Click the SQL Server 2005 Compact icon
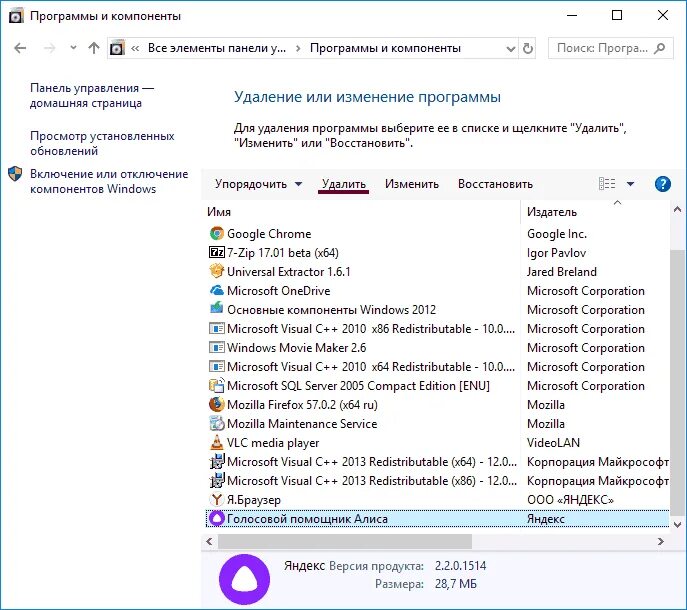Image resolution: width=687 pixels, height=610 pixels. tap(216, 385)
